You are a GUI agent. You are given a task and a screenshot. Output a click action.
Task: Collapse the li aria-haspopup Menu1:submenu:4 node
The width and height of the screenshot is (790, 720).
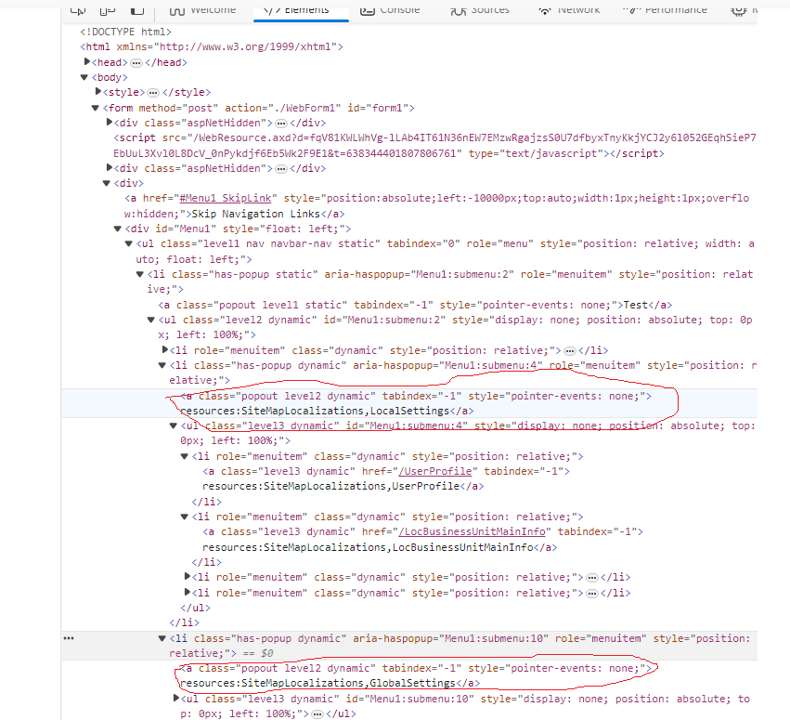tap(162, 365)
